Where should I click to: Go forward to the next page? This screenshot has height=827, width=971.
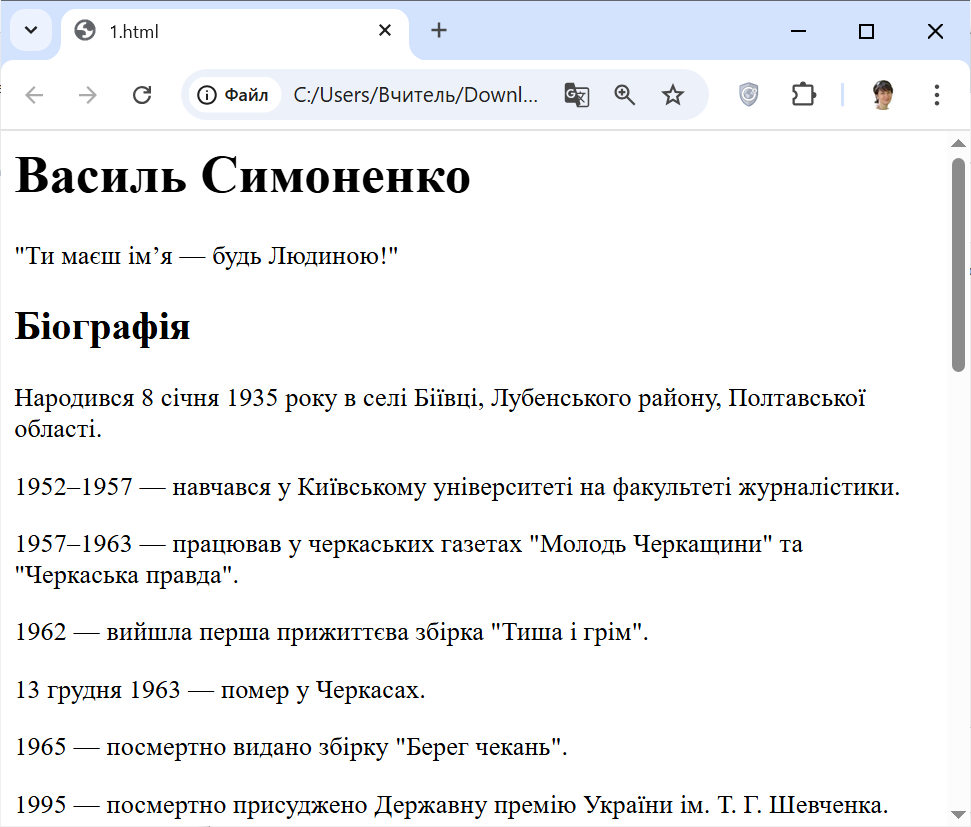click(x=88, y=95)
